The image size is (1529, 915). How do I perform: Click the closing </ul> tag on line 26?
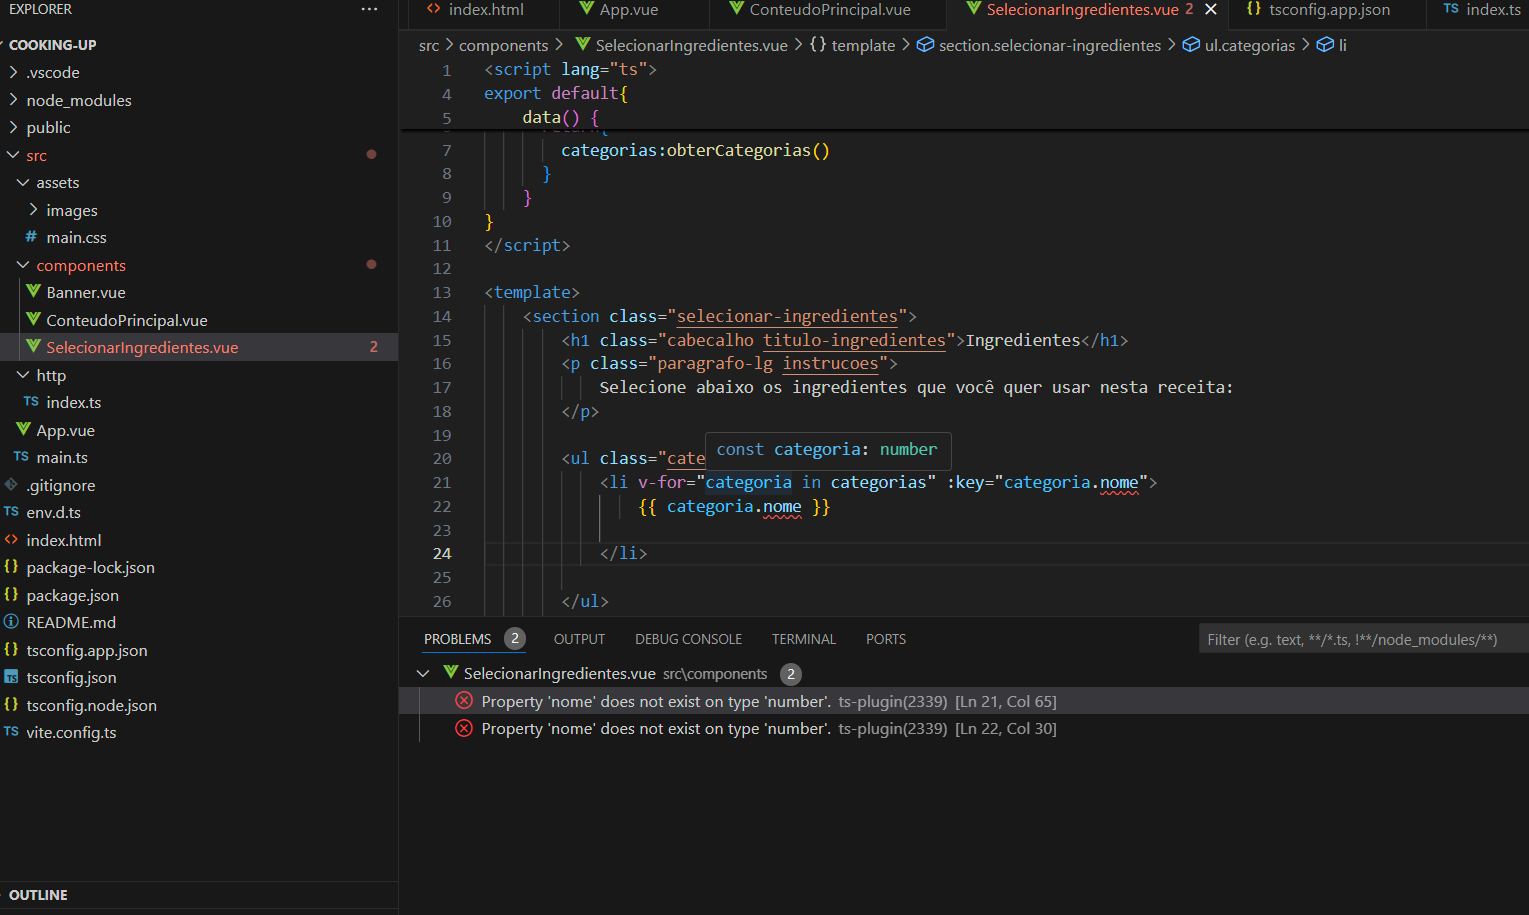pyautogui.click(x=585, y=601)
